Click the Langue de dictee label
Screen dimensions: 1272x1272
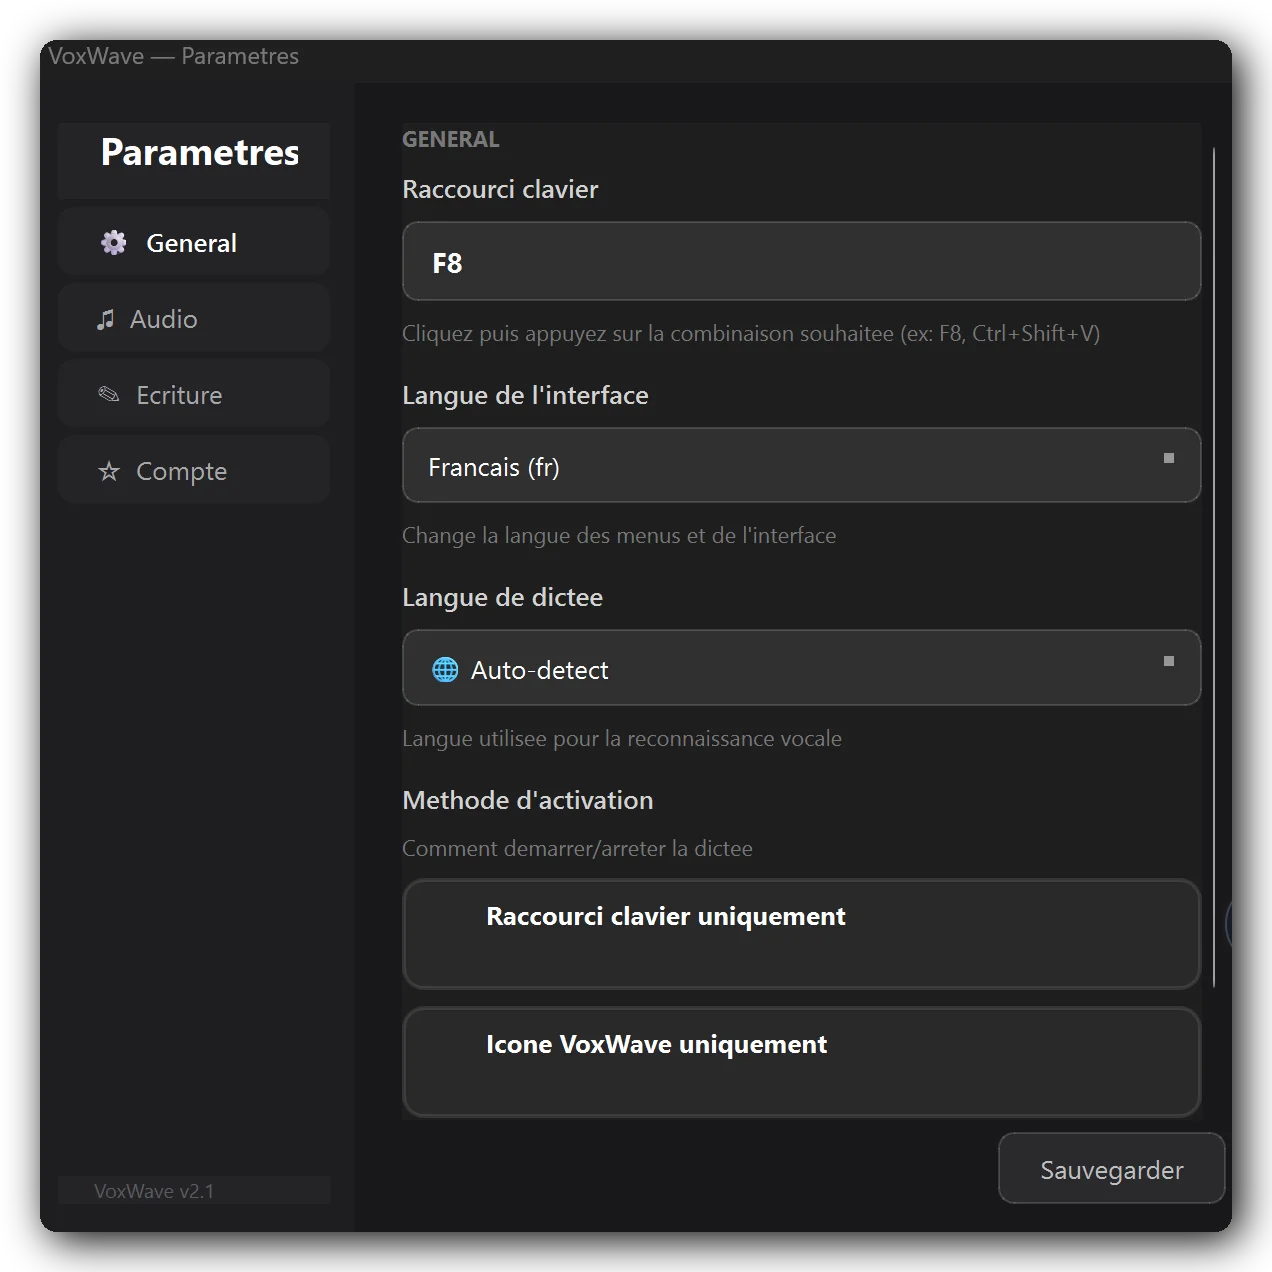click(502, 597)
